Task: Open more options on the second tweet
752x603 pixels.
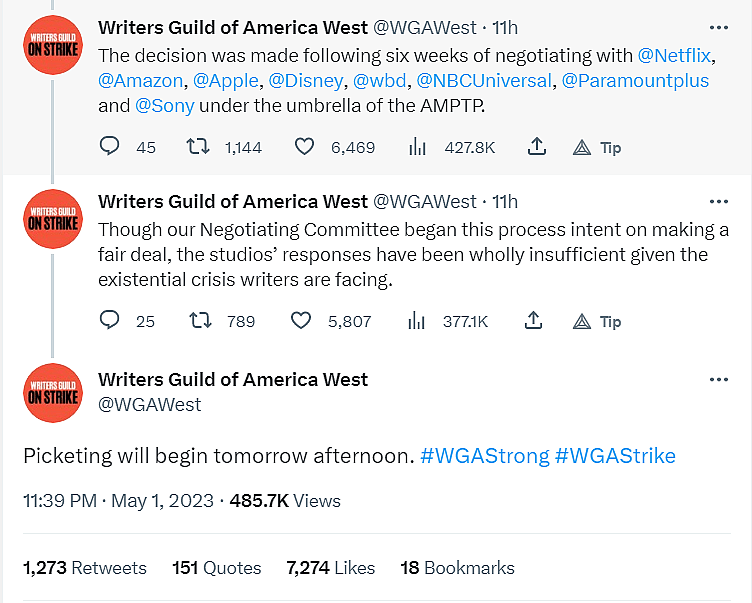Action: click(718, 201)
